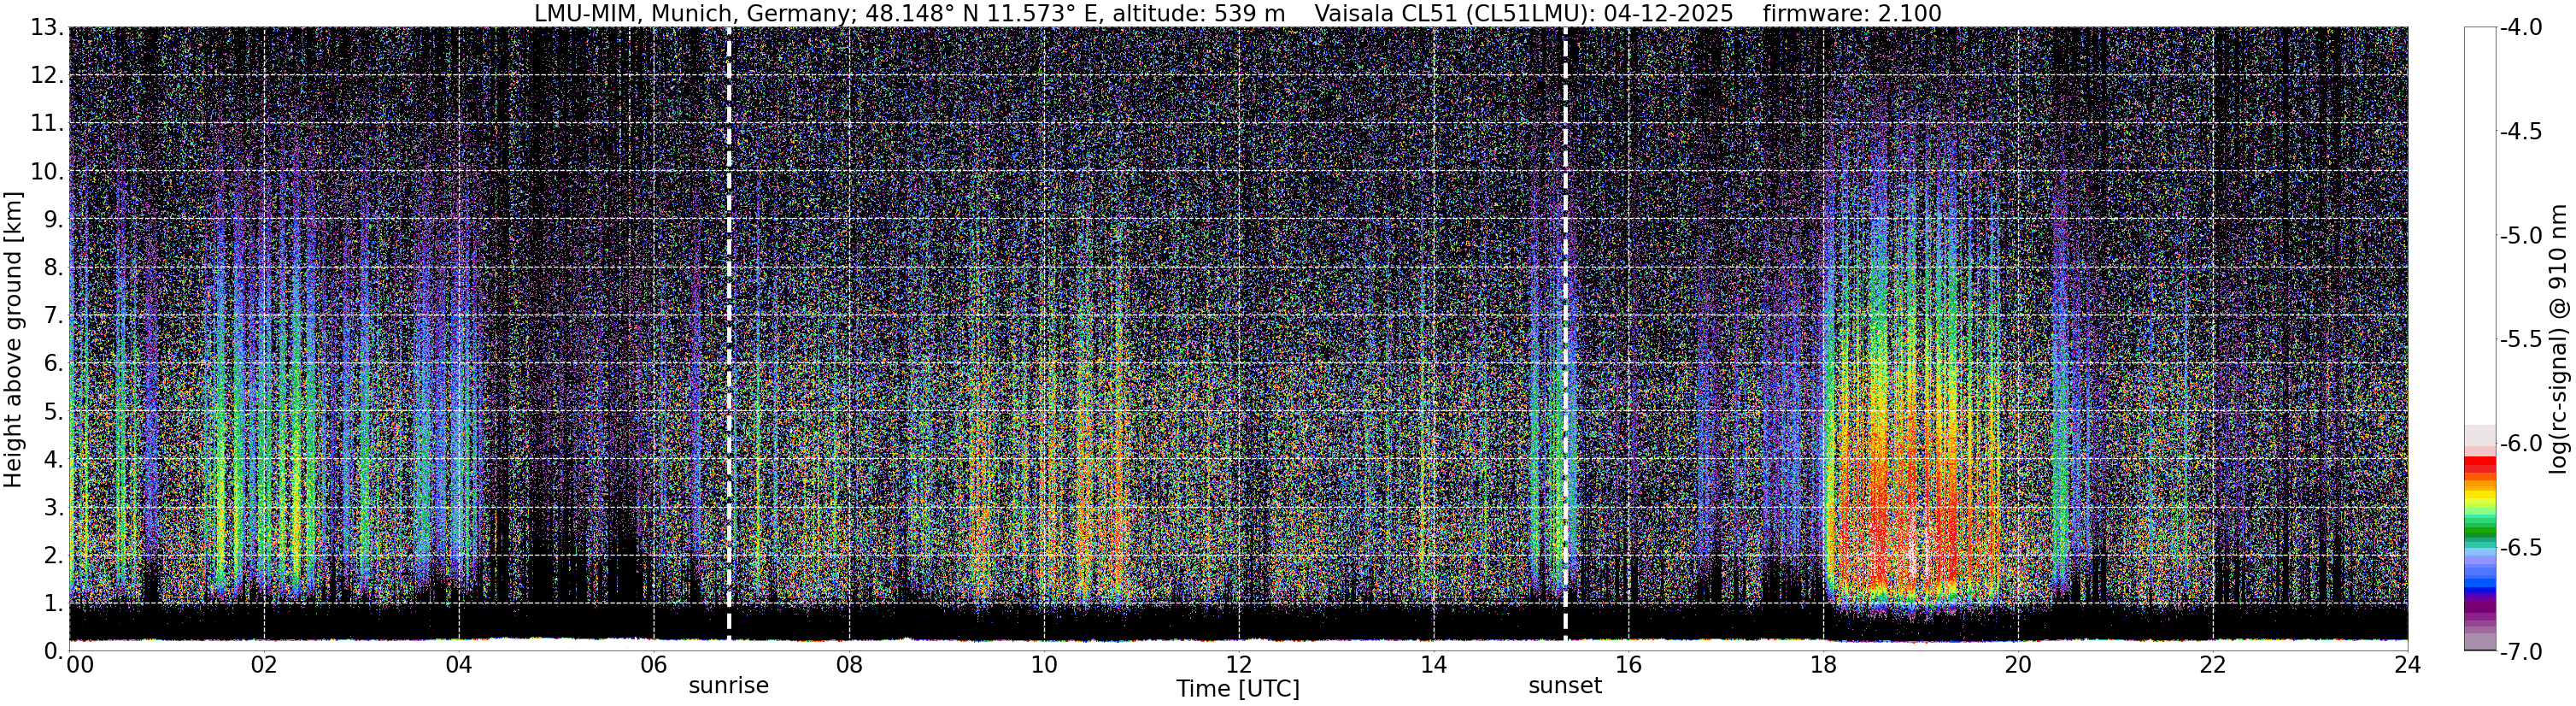Click the 'sunrise' label below the axis
The width and height of the screenshot is (2576, 706).
729,686
